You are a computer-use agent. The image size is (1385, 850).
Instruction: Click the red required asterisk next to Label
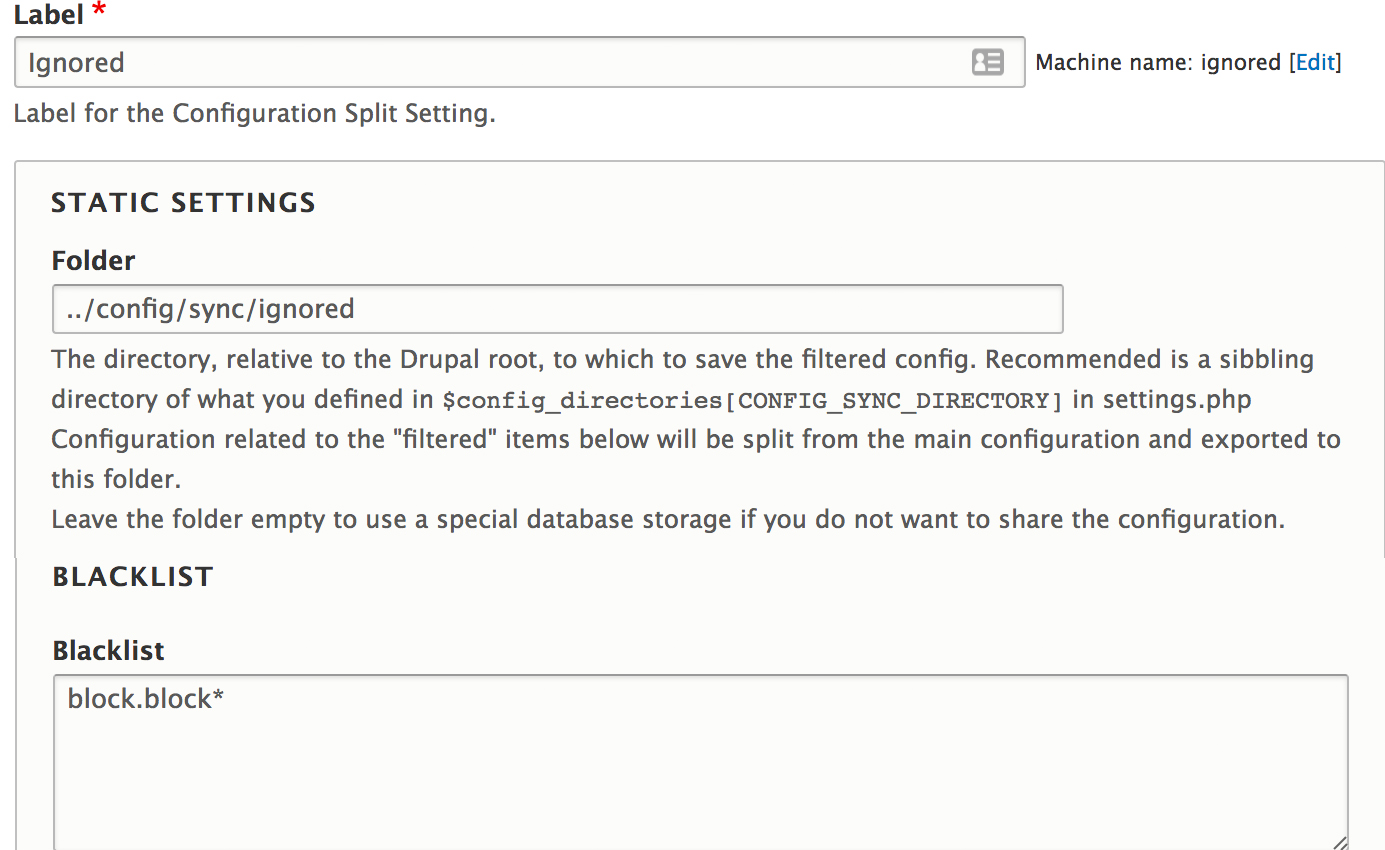coord(98,12)
